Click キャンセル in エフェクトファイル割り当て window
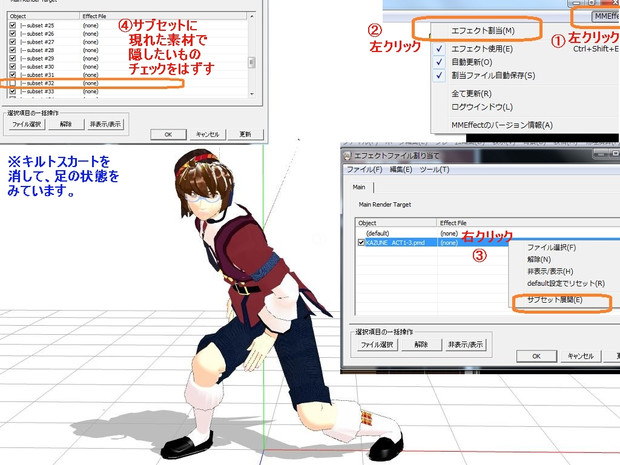 click(581, 356)
